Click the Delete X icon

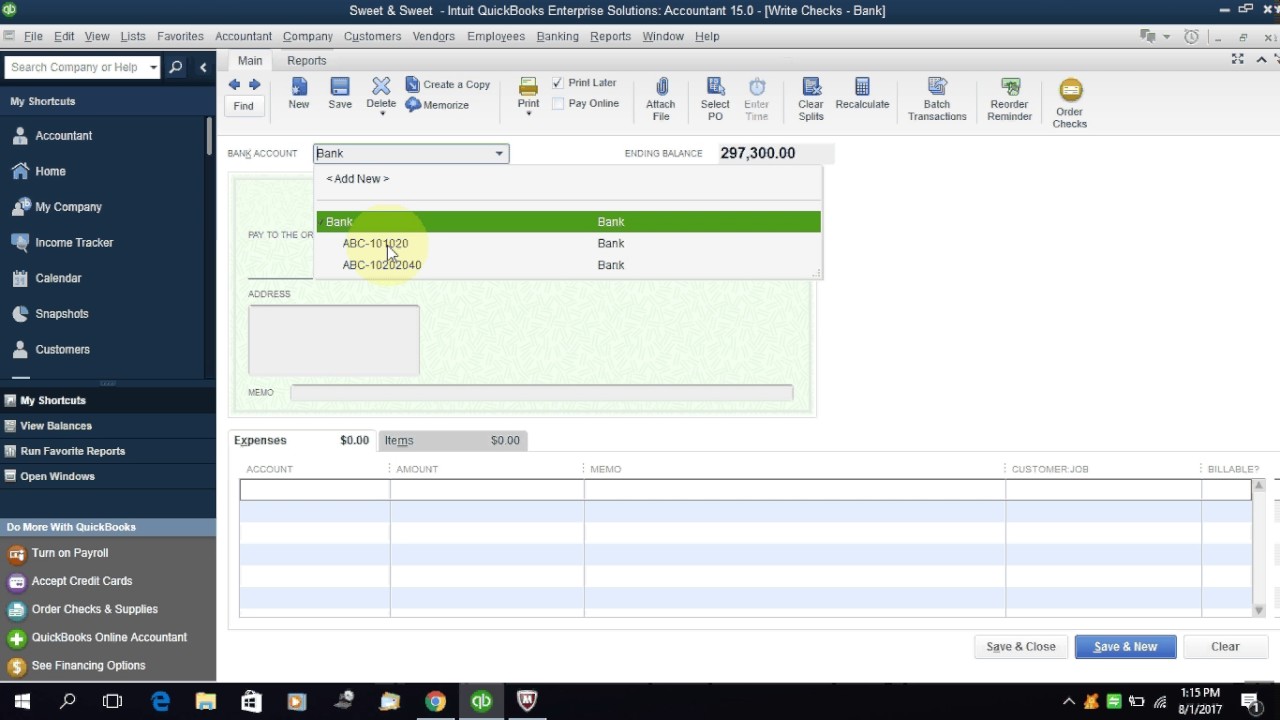click(x=381, y=86)
